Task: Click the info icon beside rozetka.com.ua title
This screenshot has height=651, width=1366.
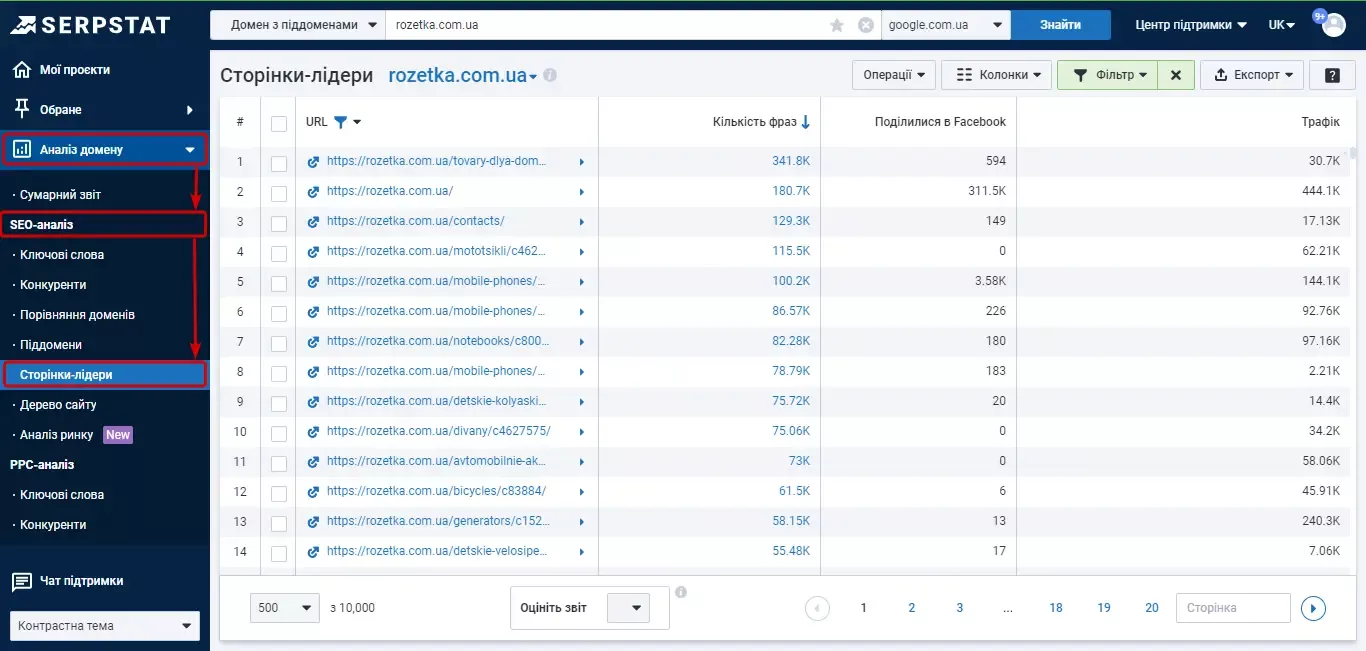Action: click(x=550, y=75)
